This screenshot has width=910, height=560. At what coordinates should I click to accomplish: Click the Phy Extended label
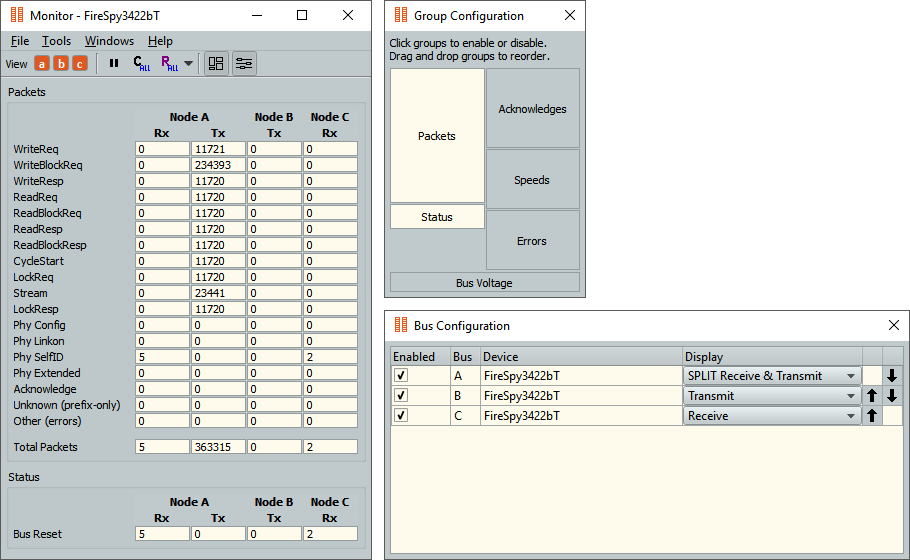tap(46, 373)
